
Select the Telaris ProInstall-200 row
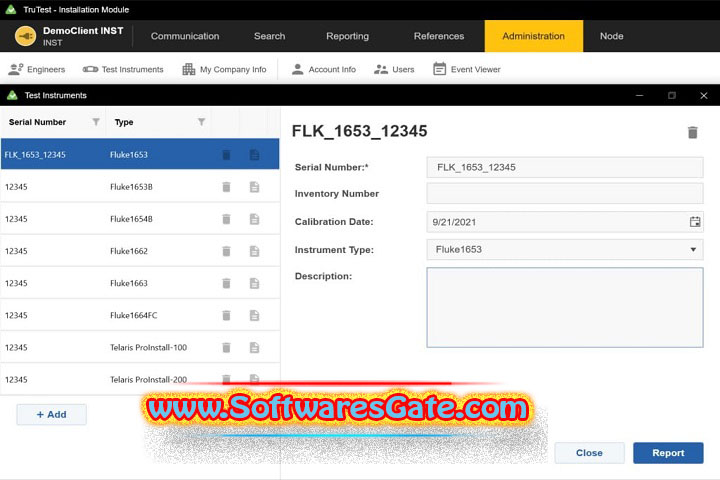140,379
